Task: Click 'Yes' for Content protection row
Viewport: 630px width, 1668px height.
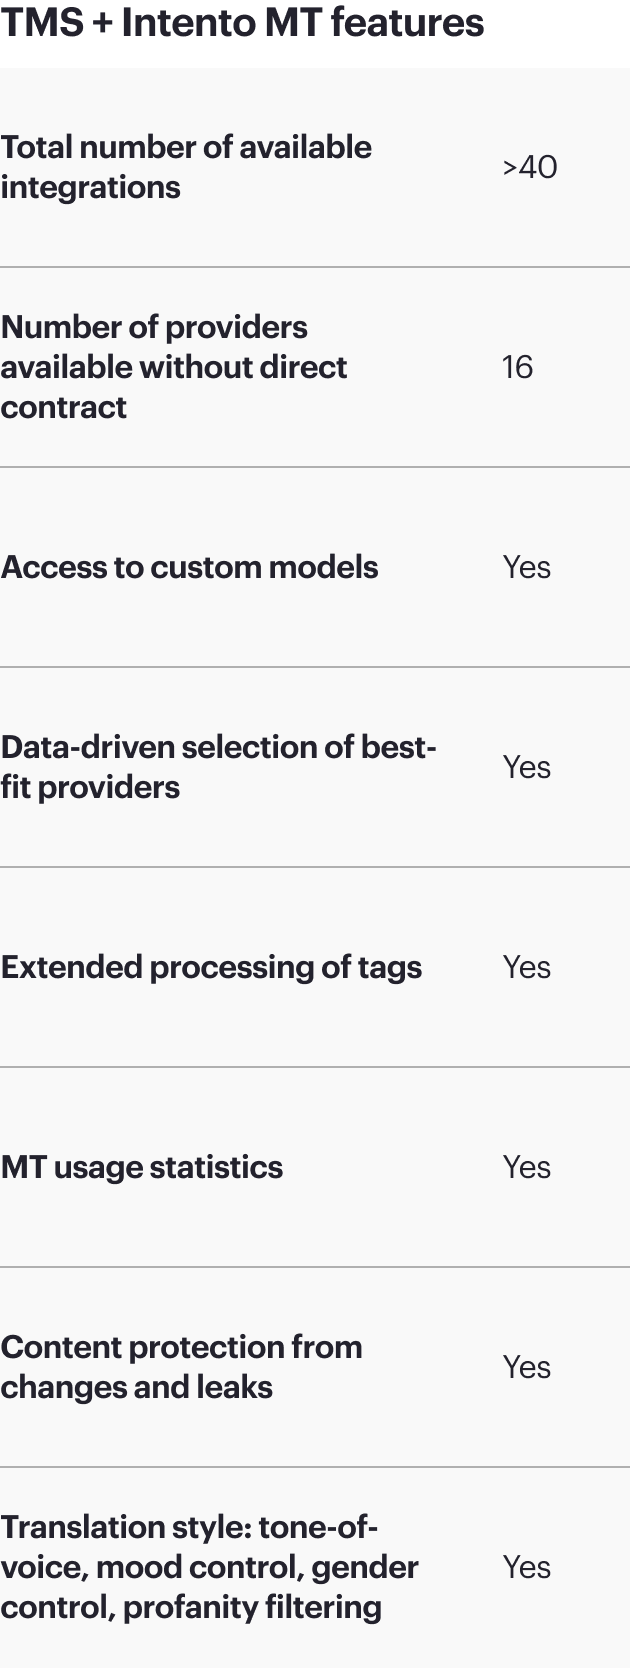Action: click(527, 1367)
